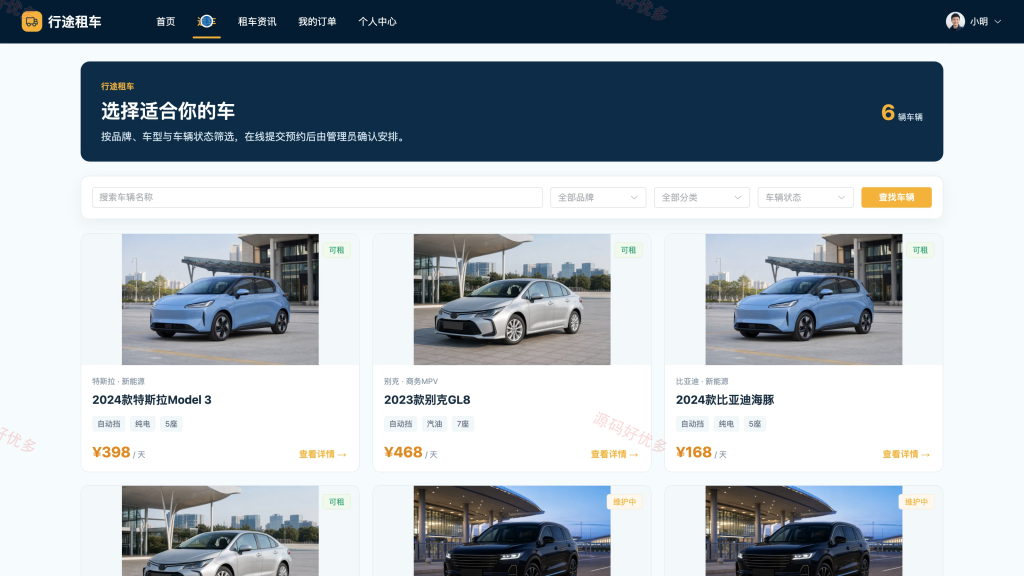Click the 行途租车 brand title
This screenshot has width=1024, height=576.
click(x=74, y=22)
